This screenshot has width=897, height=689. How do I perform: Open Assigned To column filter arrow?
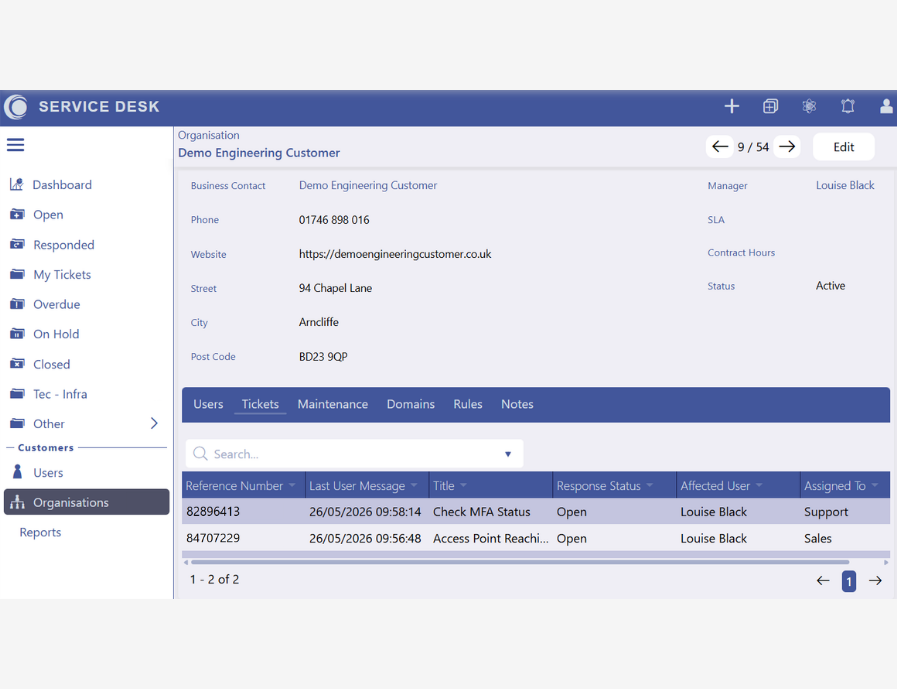(x=875, y=485)
